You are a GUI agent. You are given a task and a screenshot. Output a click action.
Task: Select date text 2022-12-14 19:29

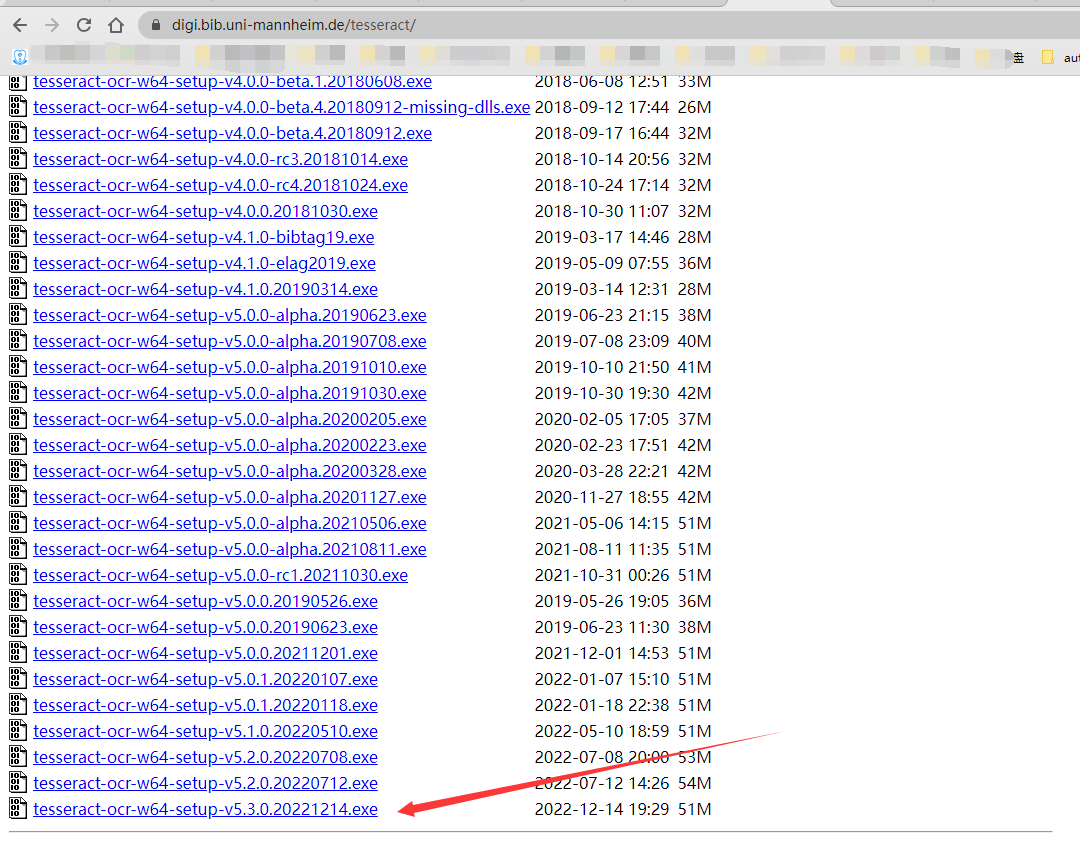[x=602, y=809]
